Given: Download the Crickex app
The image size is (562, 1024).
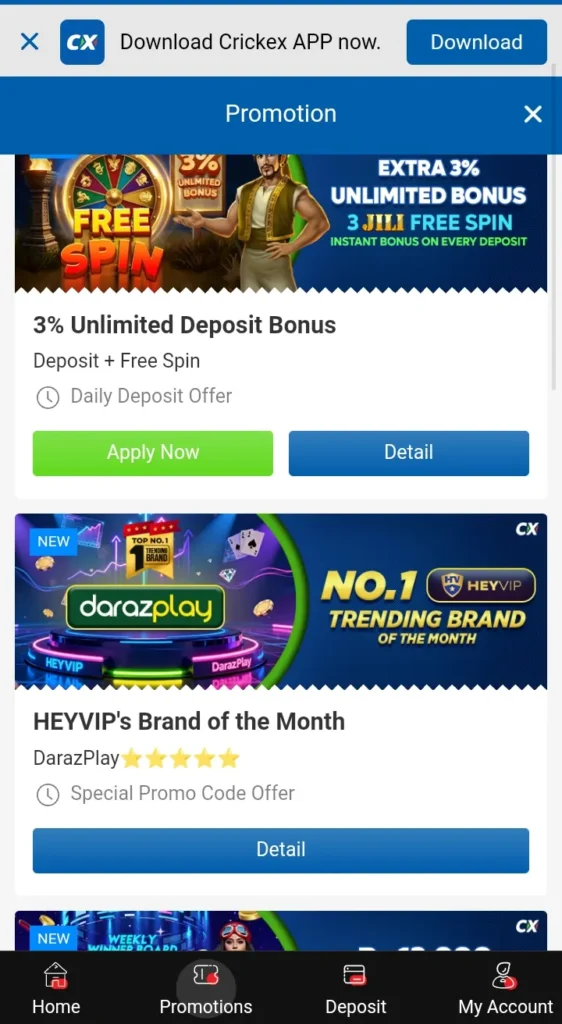Looking at the screenshot, I should [x=476, y=42].
